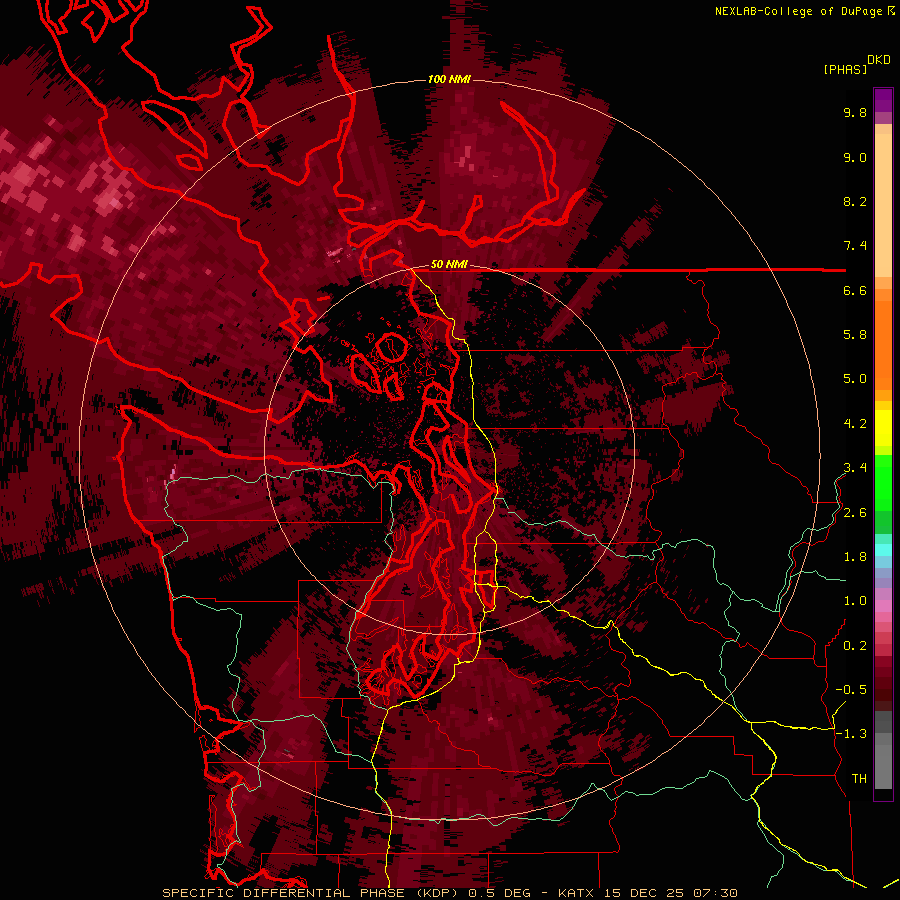Click the KATX station identifier in the caption
Screen dimensions: 900x900
[x=577, y=893]
